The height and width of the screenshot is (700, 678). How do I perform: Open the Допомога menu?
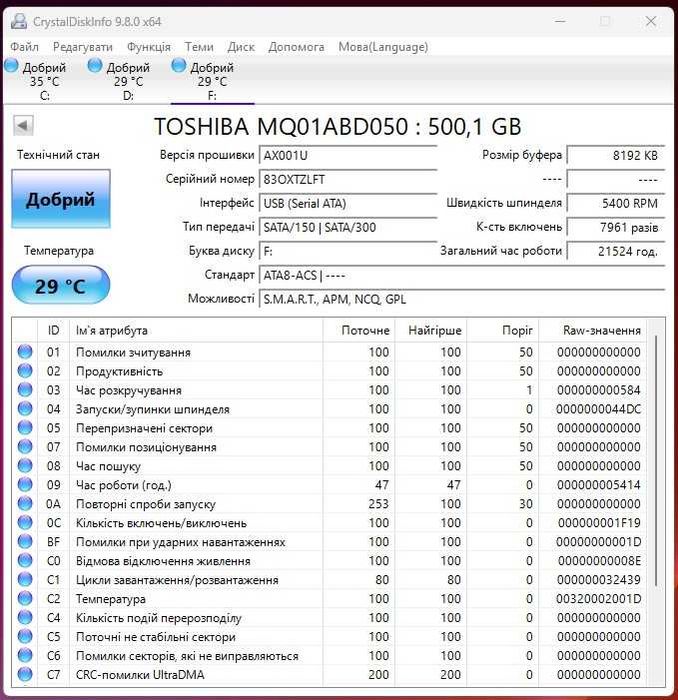coord(296,47)
